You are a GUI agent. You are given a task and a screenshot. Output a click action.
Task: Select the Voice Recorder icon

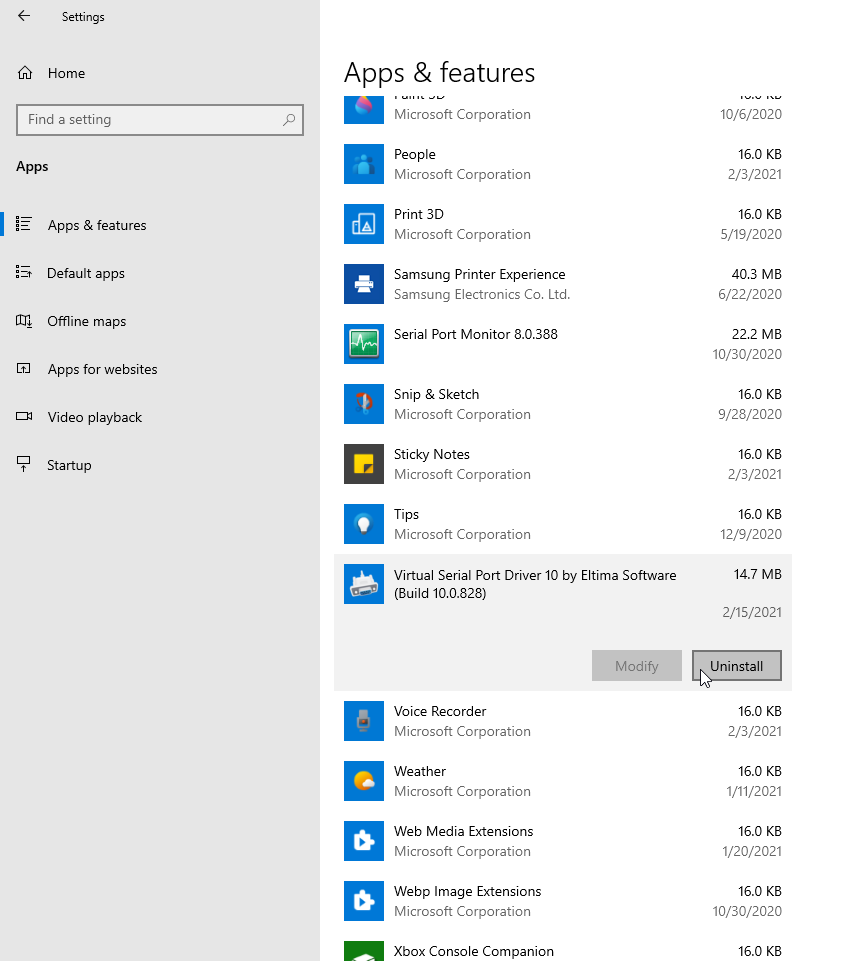click(364, 721)
